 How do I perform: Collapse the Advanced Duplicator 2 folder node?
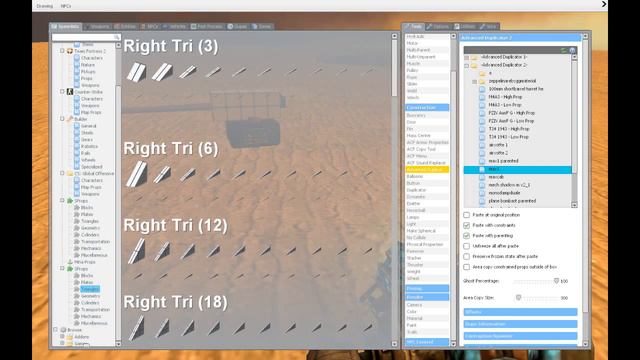pos(467,65)
